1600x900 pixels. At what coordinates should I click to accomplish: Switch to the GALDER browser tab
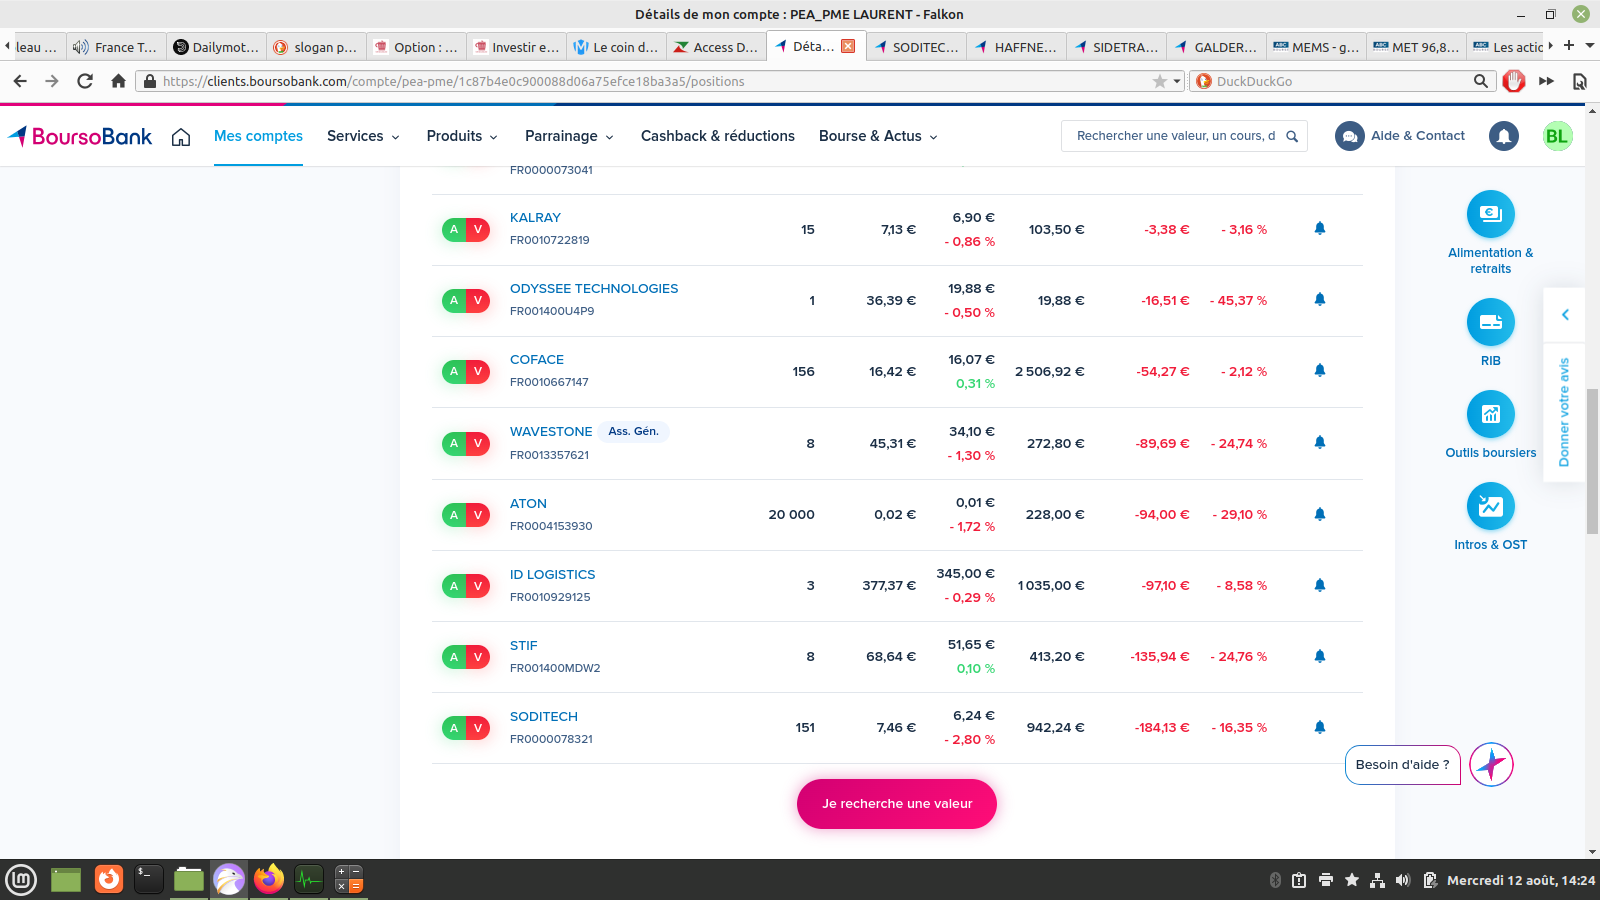coord(1217,47)
